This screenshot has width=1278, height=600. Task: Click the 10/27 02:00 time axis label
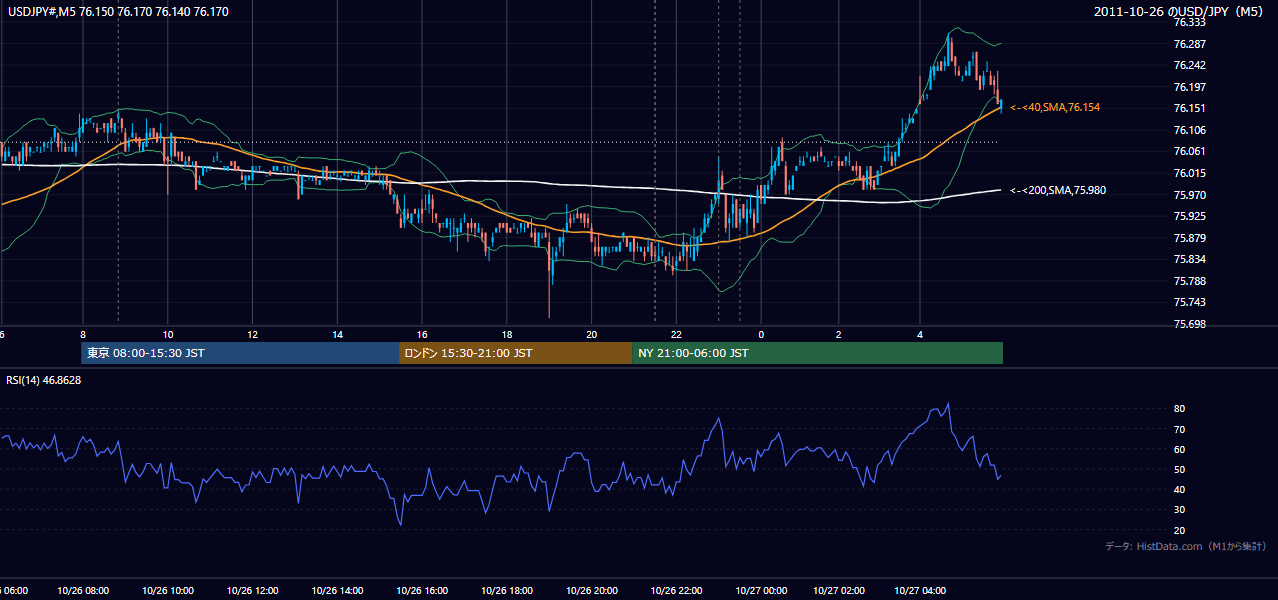(x=839, y=590)
